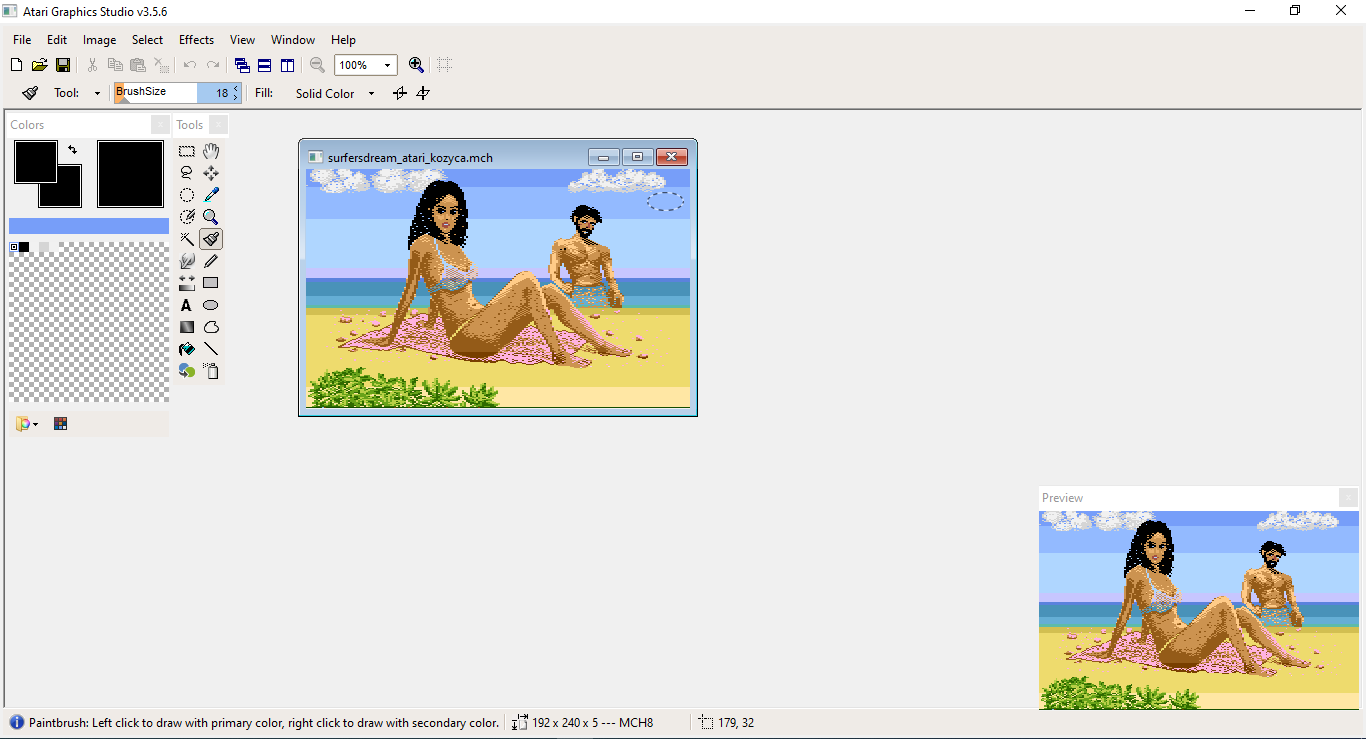1366x739 pixels.
Task: Open the Tool selector dropdown arrow
Action: [x=97, y=94]
